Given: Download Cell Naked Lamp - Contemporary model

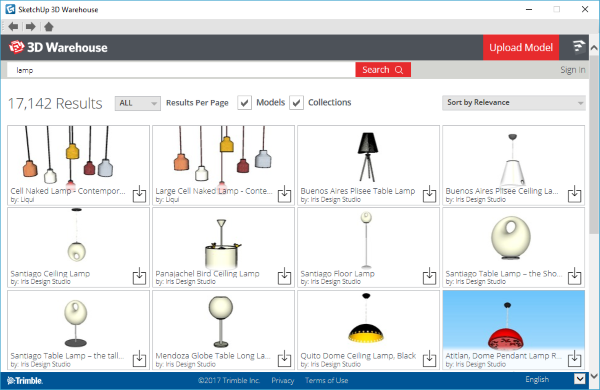Looking at the screenshot, I should pos(139,194).
